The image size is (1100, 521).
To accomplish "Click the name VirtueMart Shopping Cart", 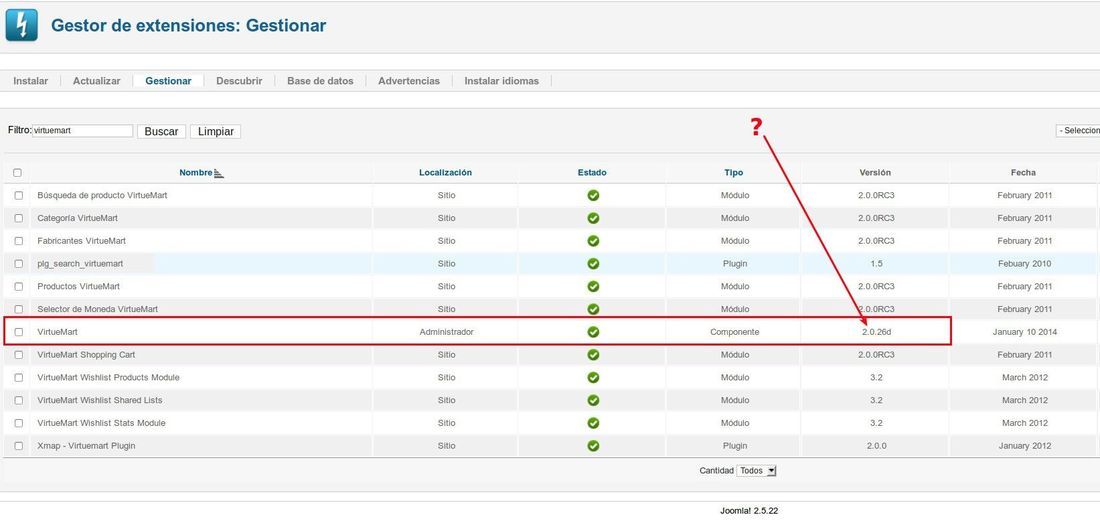I will point(86,355).
